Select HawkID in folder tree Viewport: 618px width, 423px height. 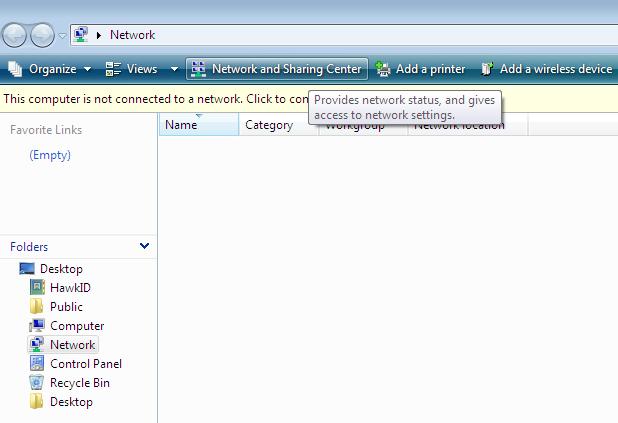[x=71, y=288]
